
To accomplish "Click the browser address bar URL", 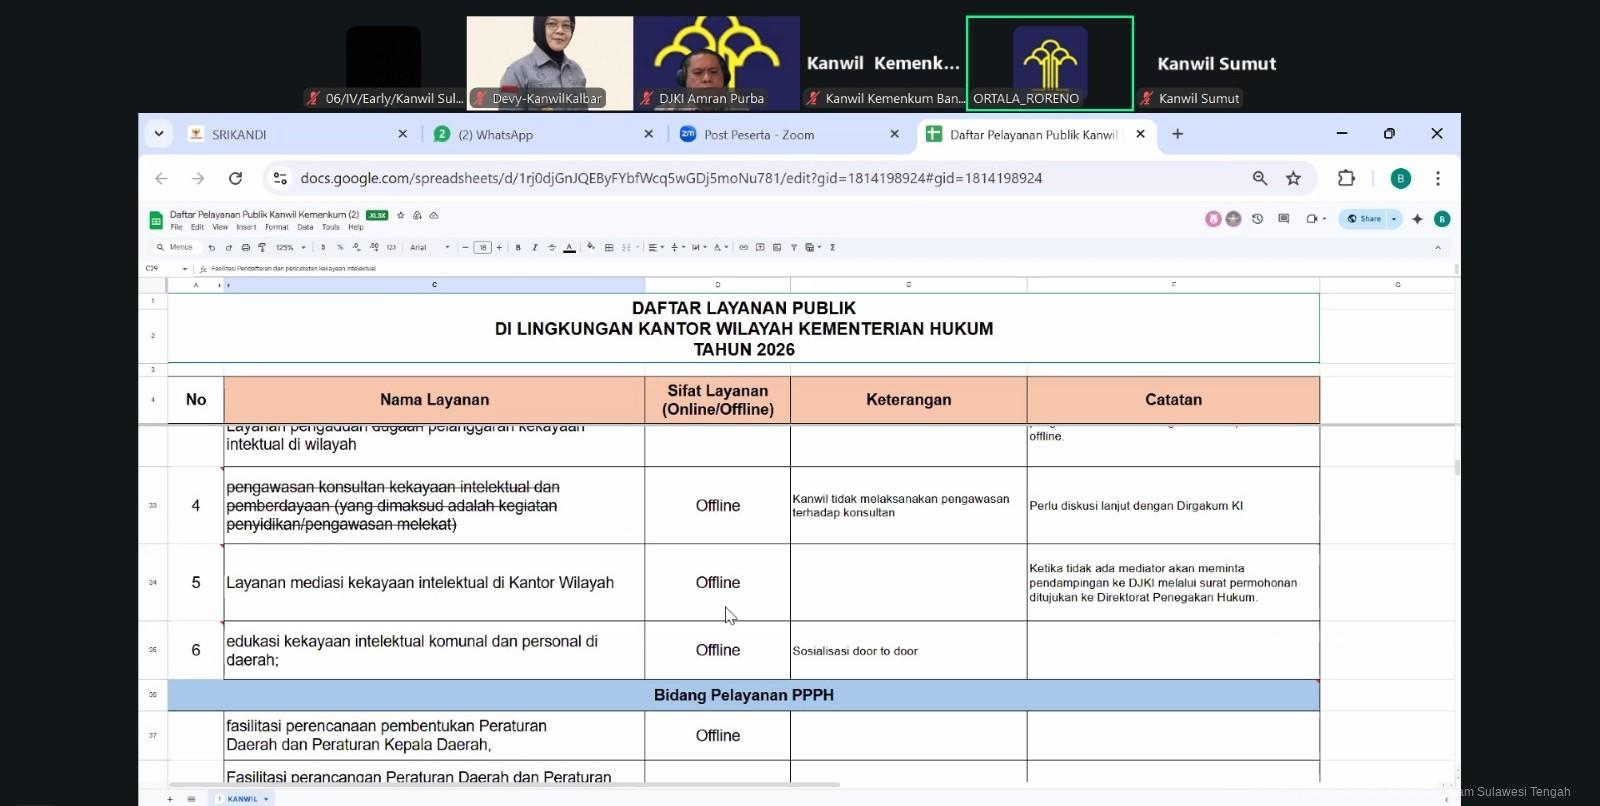I will pos(670,178).
